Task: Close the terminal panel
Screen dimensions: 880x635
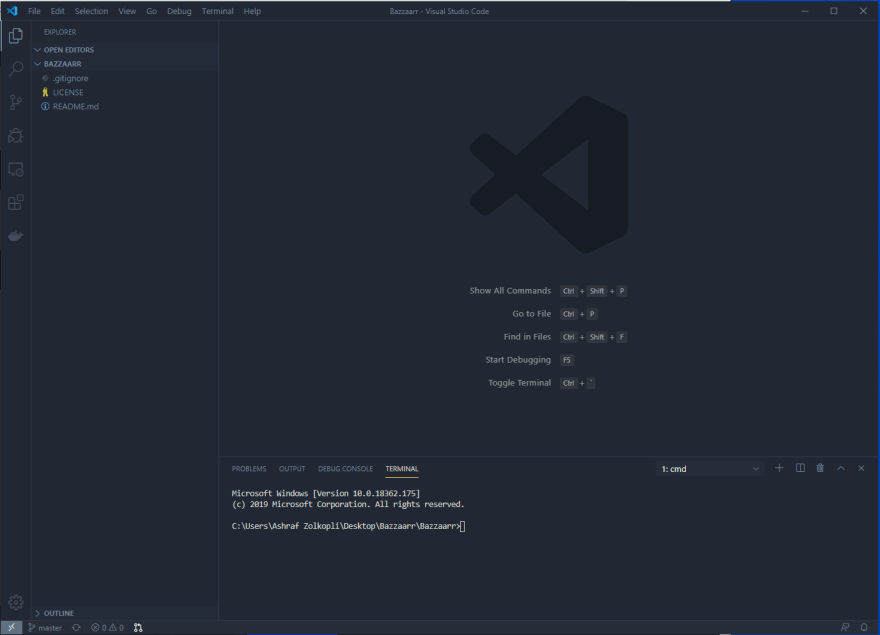Action: point(861,468)
